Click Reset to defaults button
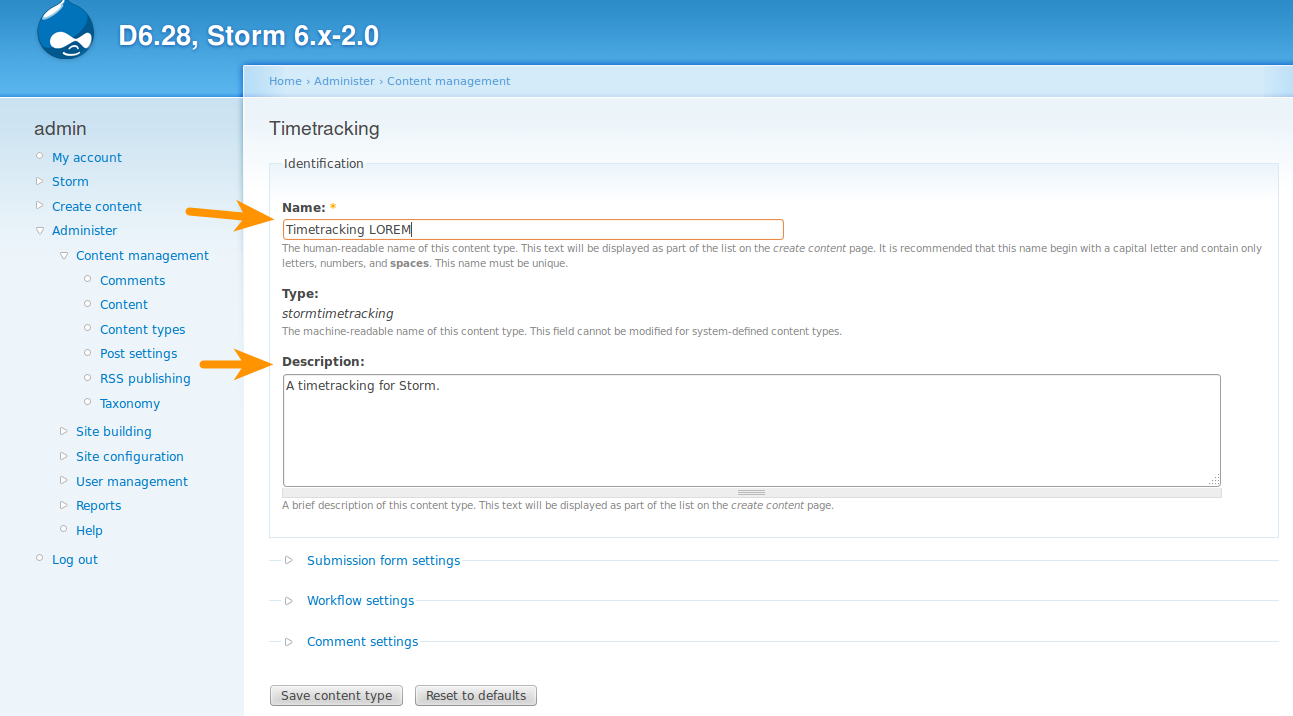Screen dimensions: 1293x716 coord(476,695)
